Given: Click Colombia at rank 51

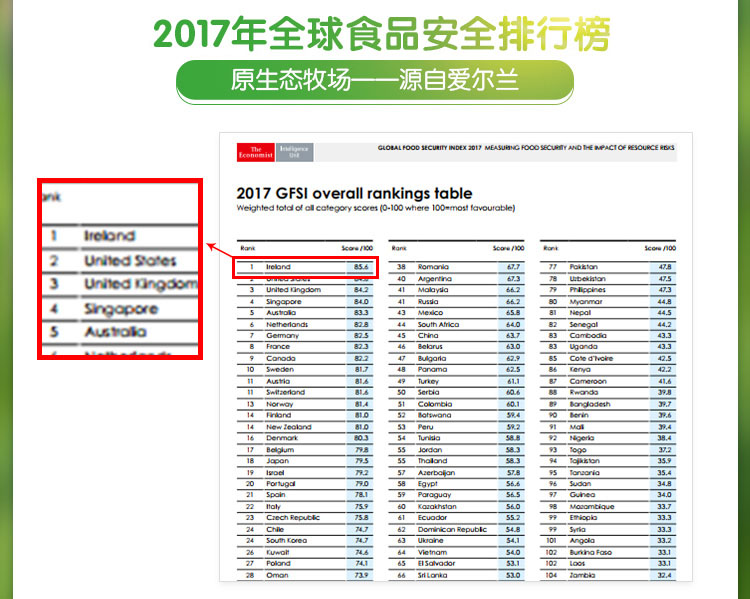Looking at the screenshot, I should [x=434, y=404].
